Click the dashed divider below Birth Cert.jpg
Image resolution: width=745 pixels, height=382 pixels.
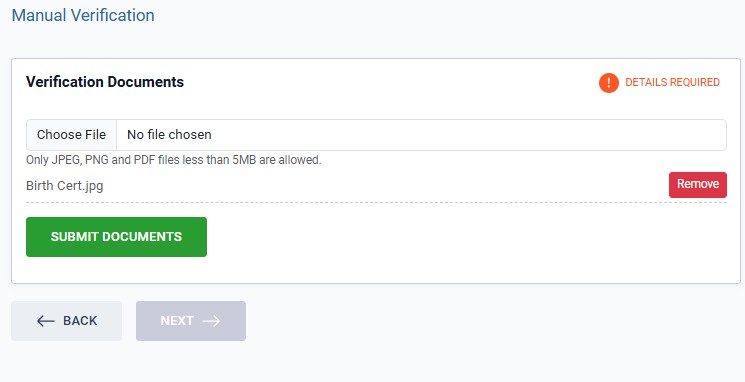[376, 202]
